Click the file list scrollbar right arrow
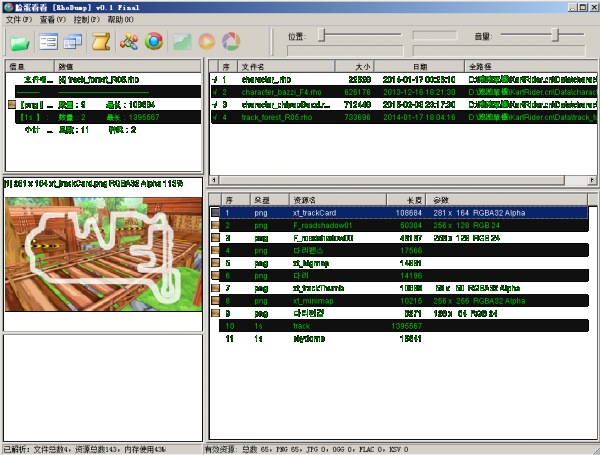The width and height of the screenshot is (600, 455). coord(592,180)
